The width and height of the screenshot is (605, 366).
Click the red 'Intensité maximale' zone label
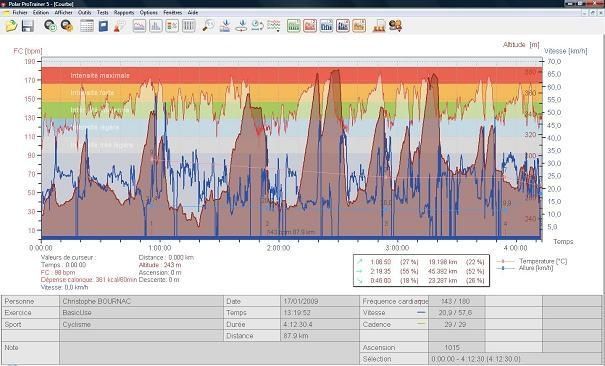click(100, 76)
